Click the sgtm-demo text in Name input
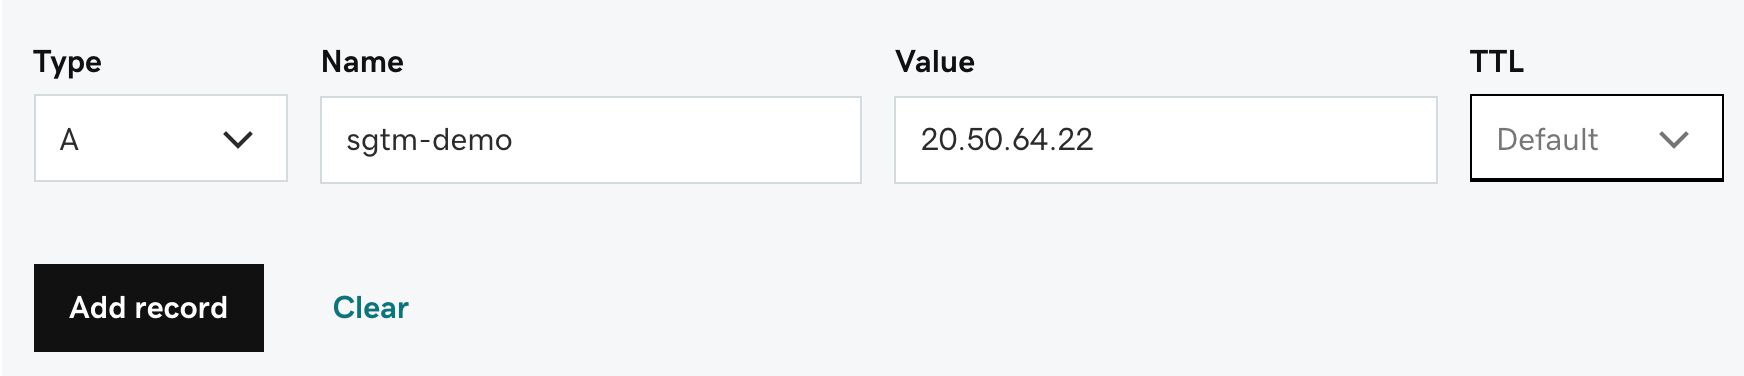 (x=429, y=140)
